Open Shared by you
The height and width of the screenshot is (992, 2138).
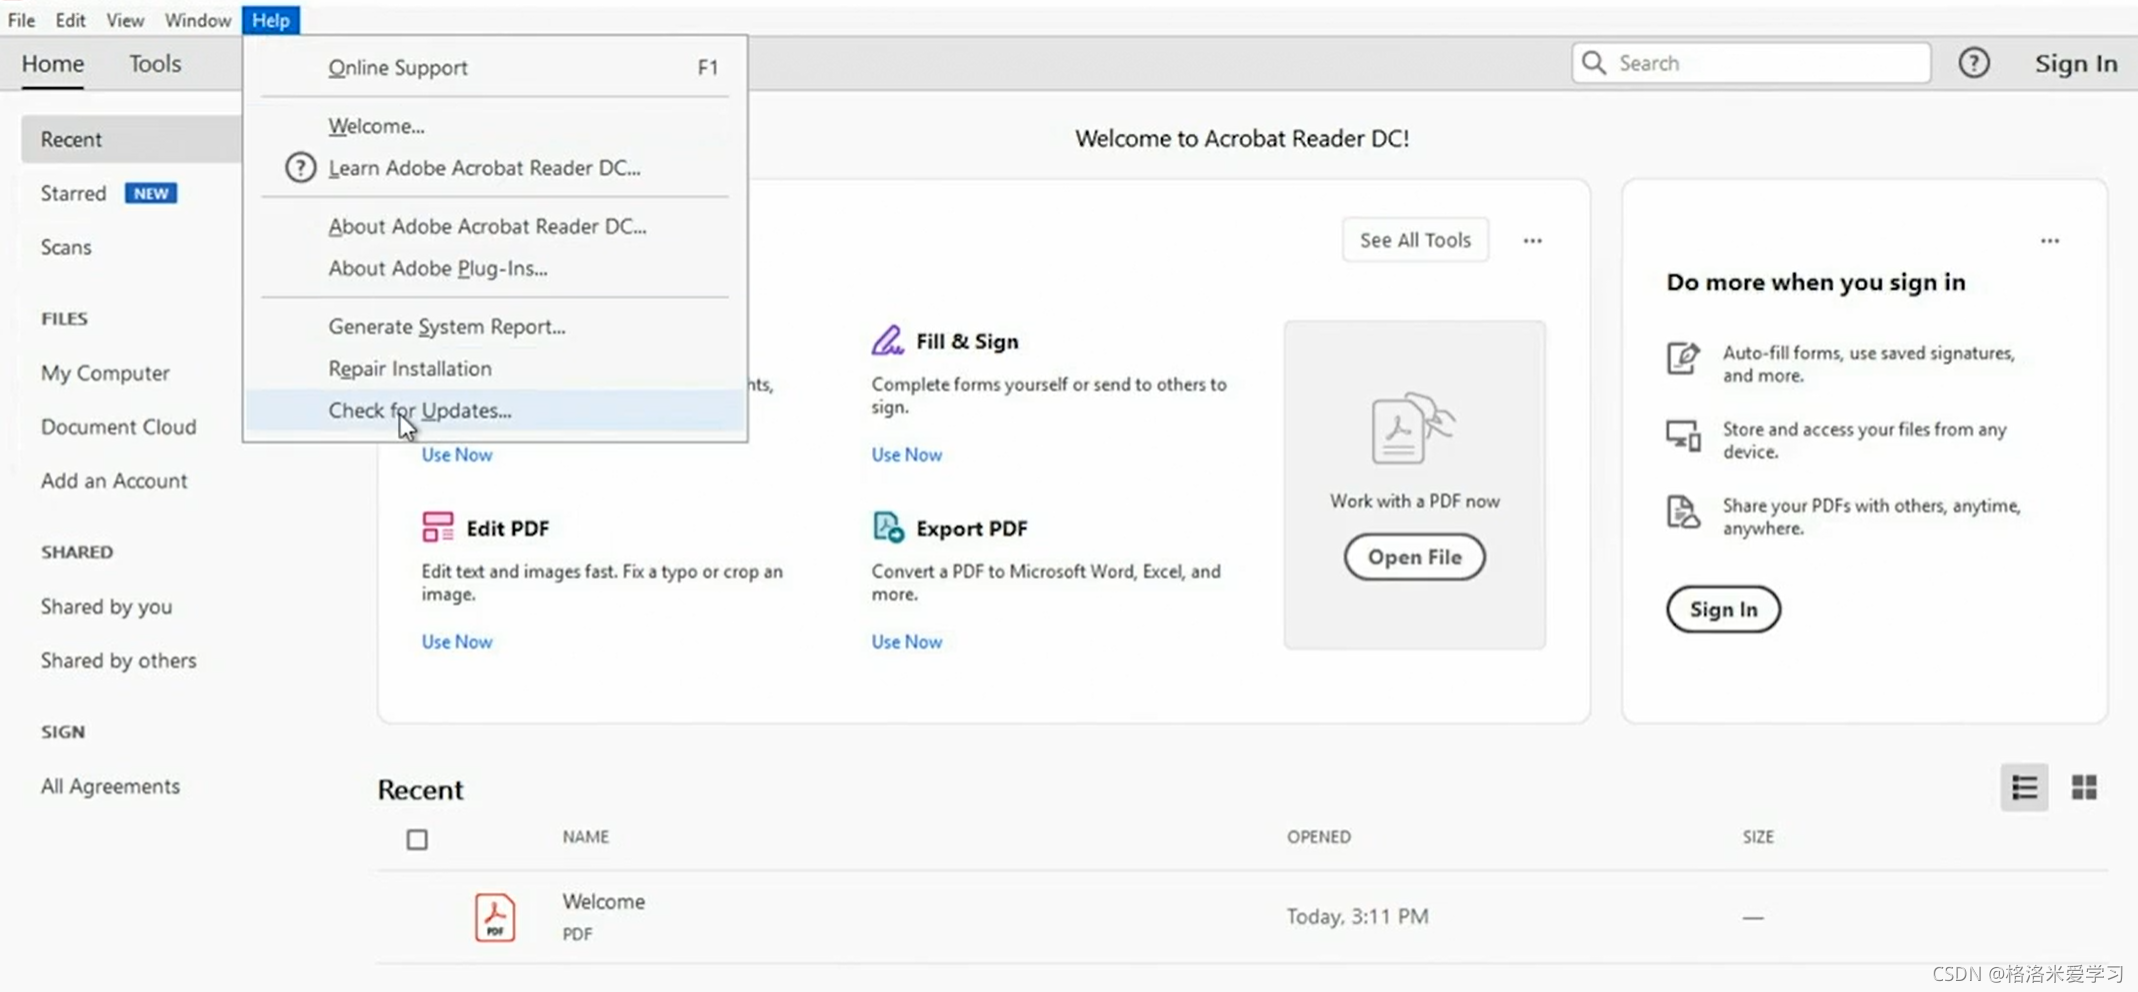coord(106,607)
